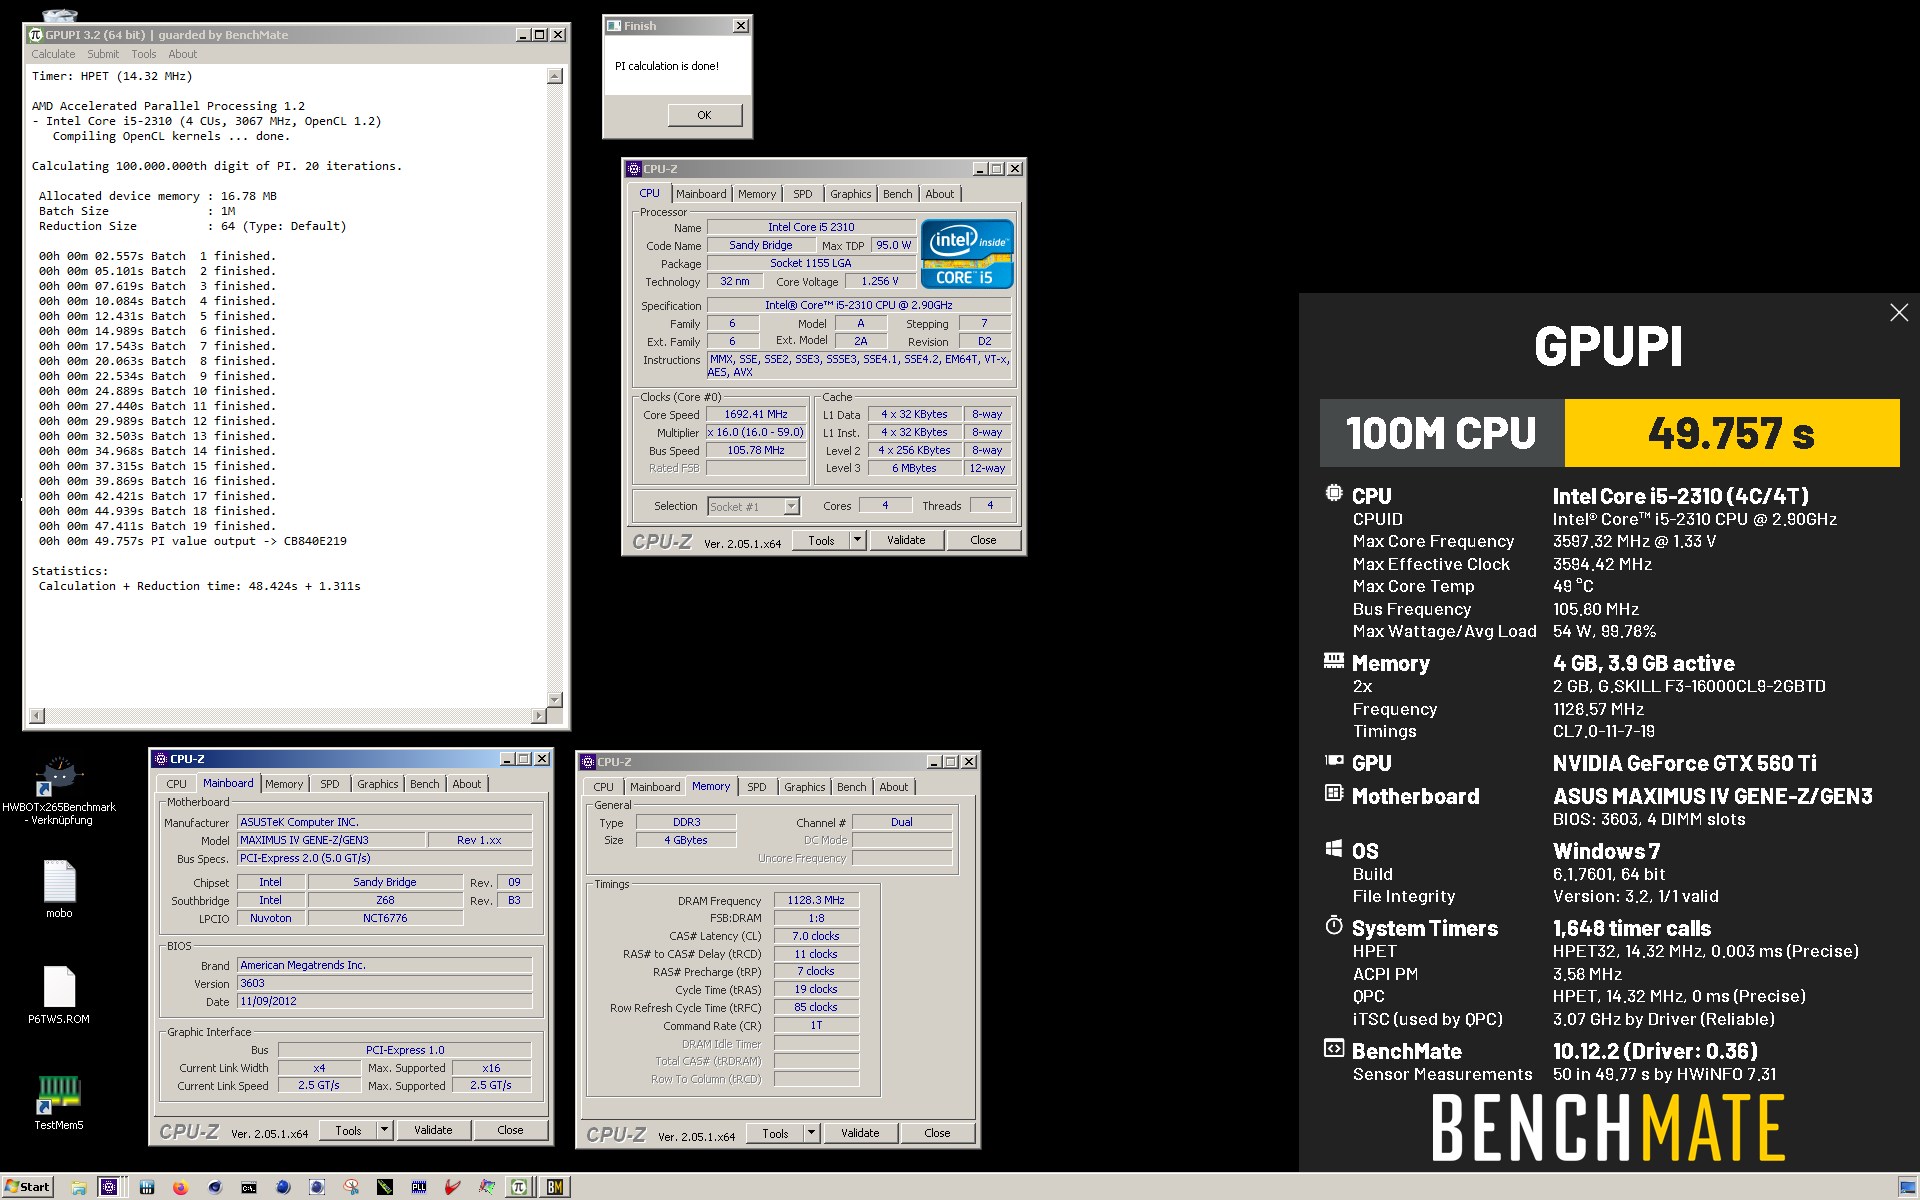1920x1200 pixels.
Task: Click the BenchMate code icon in result panel
Action: click(x=1333, y=1048)
